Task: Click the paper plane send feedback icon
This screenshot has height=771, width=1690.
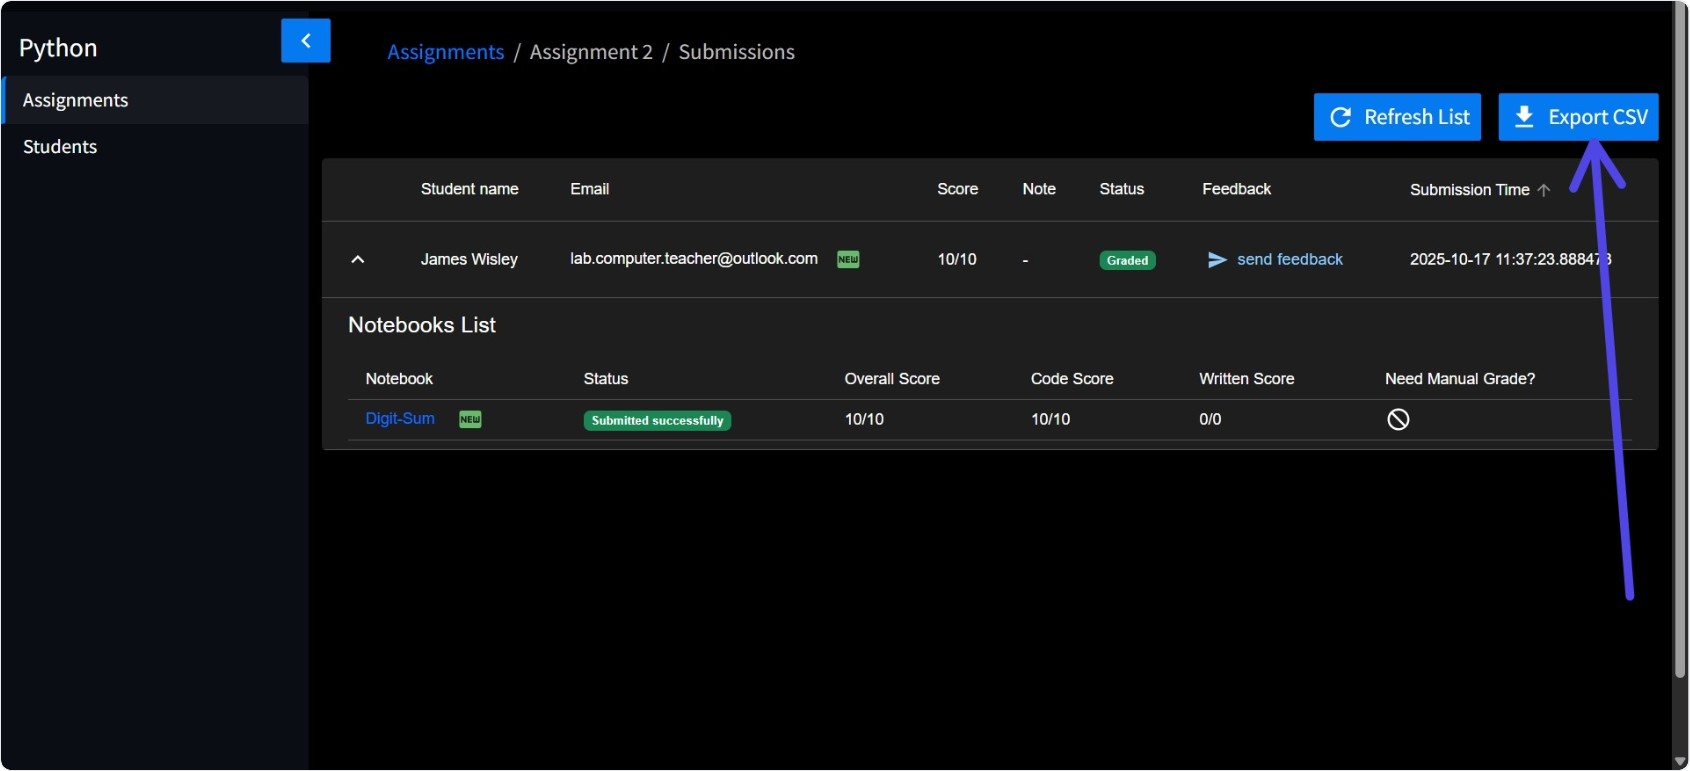Action: point(1217,260)
